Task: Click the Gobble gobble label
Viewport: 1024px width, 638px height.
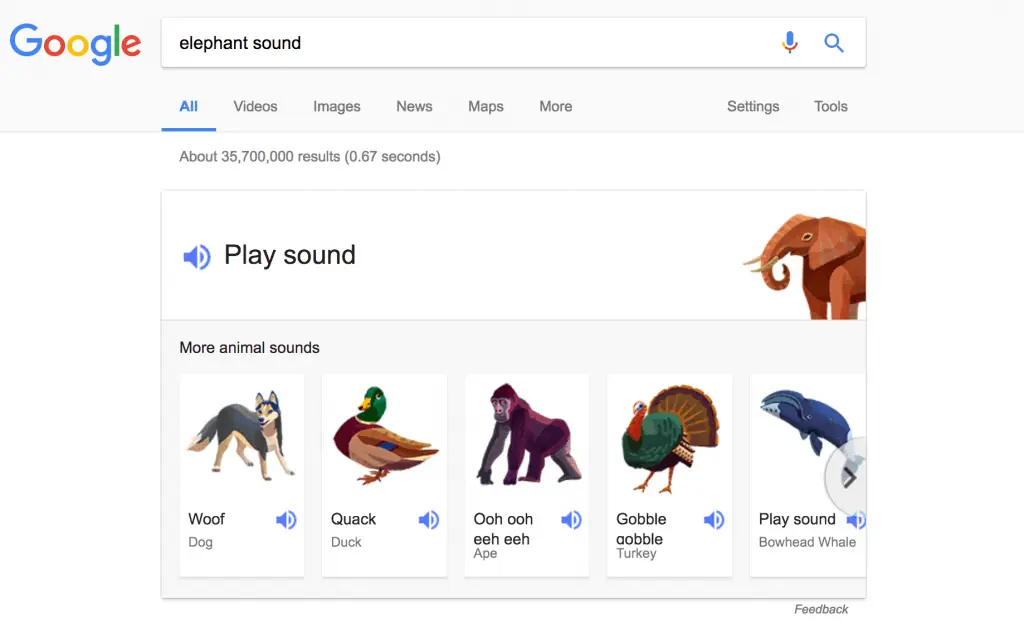Action: click(641, 529)
